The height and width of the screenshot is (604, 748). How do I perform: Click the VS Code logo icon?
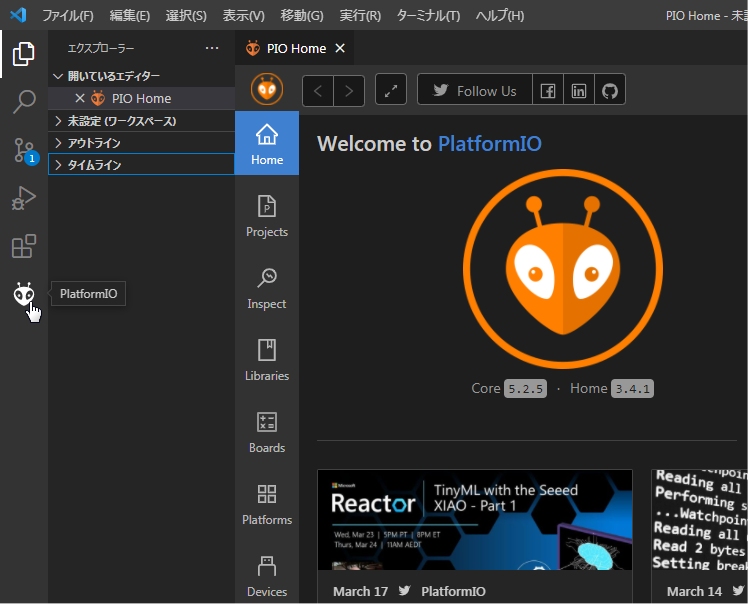(18, 15)
